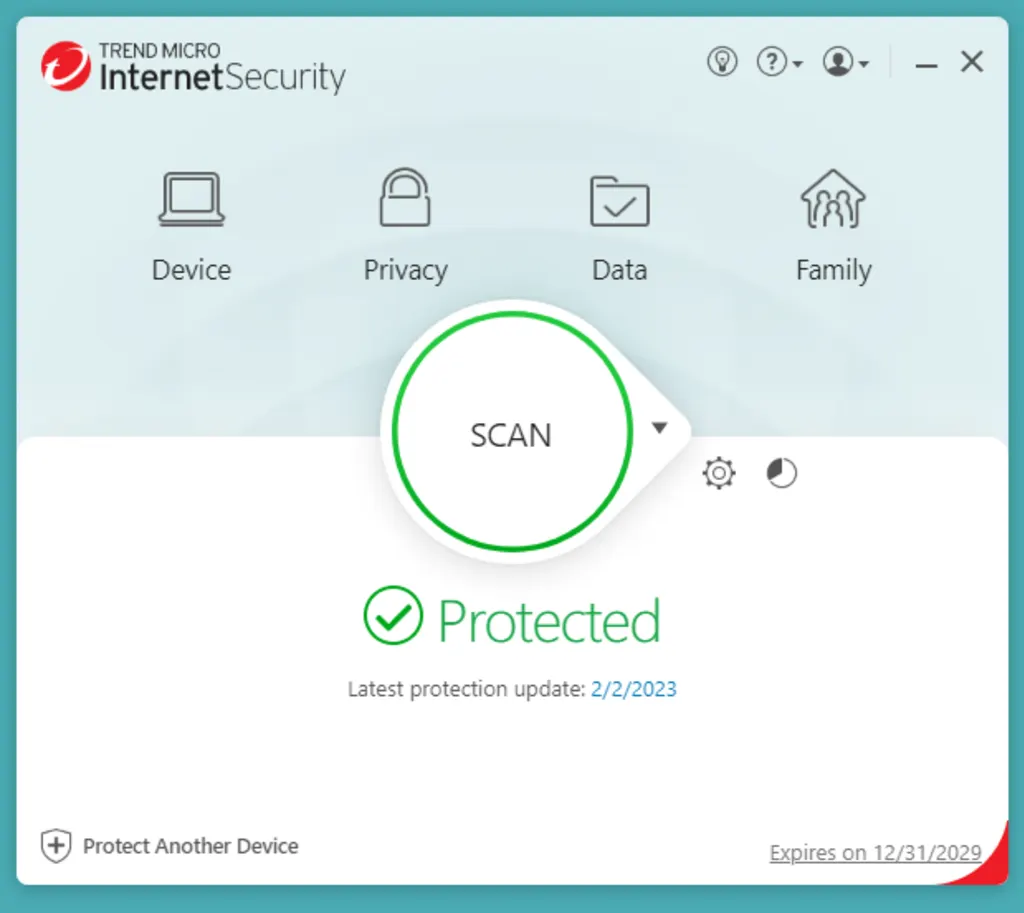The height and width of the screenshot is (913, 1024).
Task: Click the shield-plus icon beside Protect Another Device
Action: 55,846
